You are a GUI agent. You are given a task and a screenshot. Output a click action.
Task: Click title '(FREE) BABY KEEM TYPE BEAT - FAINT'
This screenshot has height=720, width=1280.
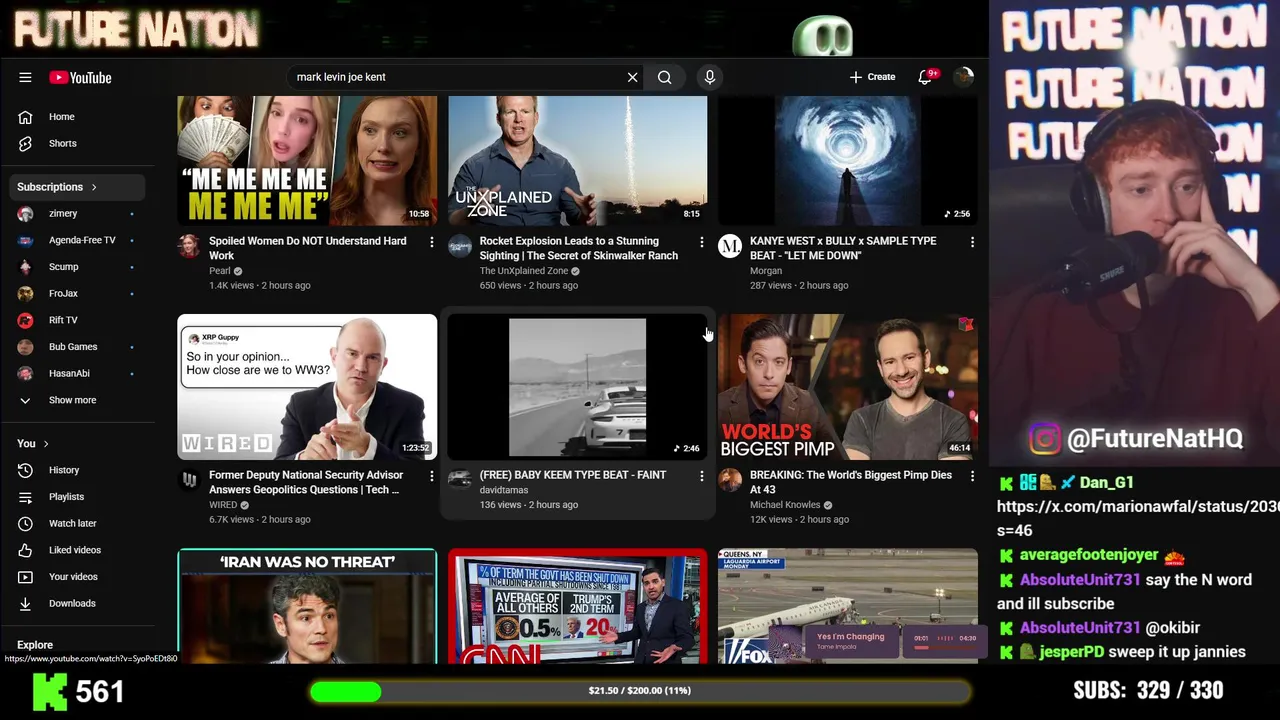pyautogui.click(x=572, y=475)
